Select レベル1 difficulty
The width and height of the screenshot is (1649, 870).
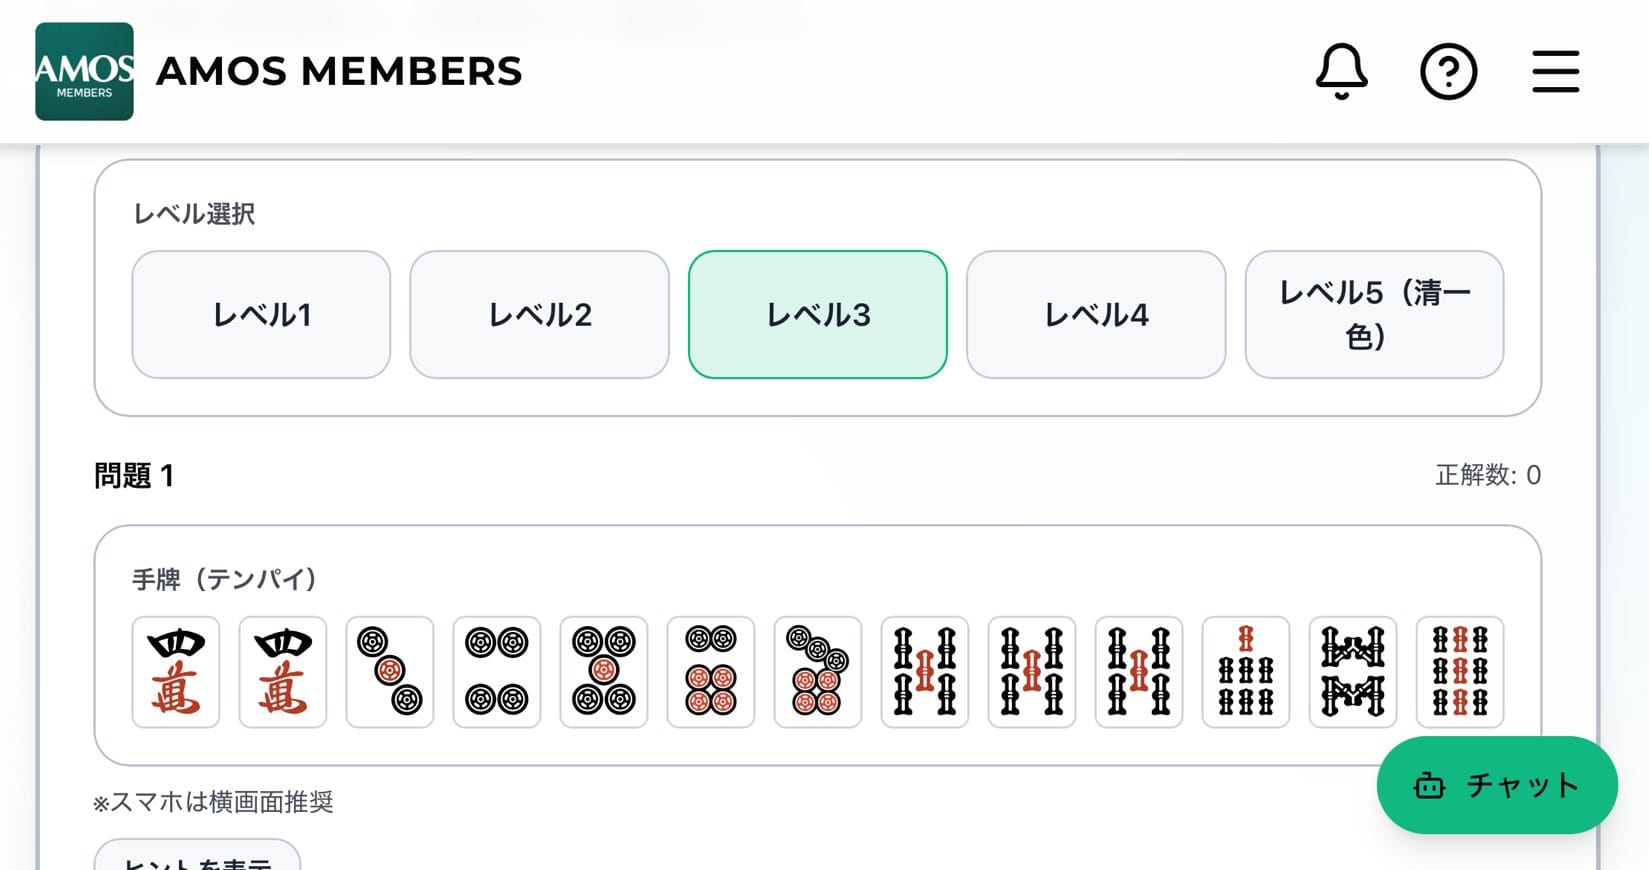pos(261,314)
